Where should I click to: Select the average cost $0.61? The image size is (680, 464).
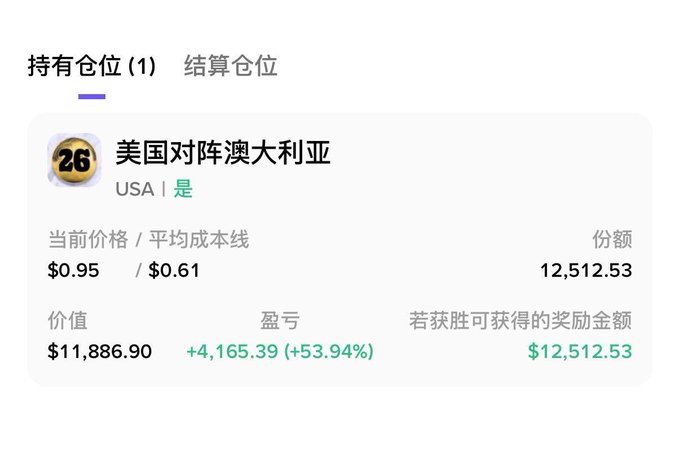[174, 271]
